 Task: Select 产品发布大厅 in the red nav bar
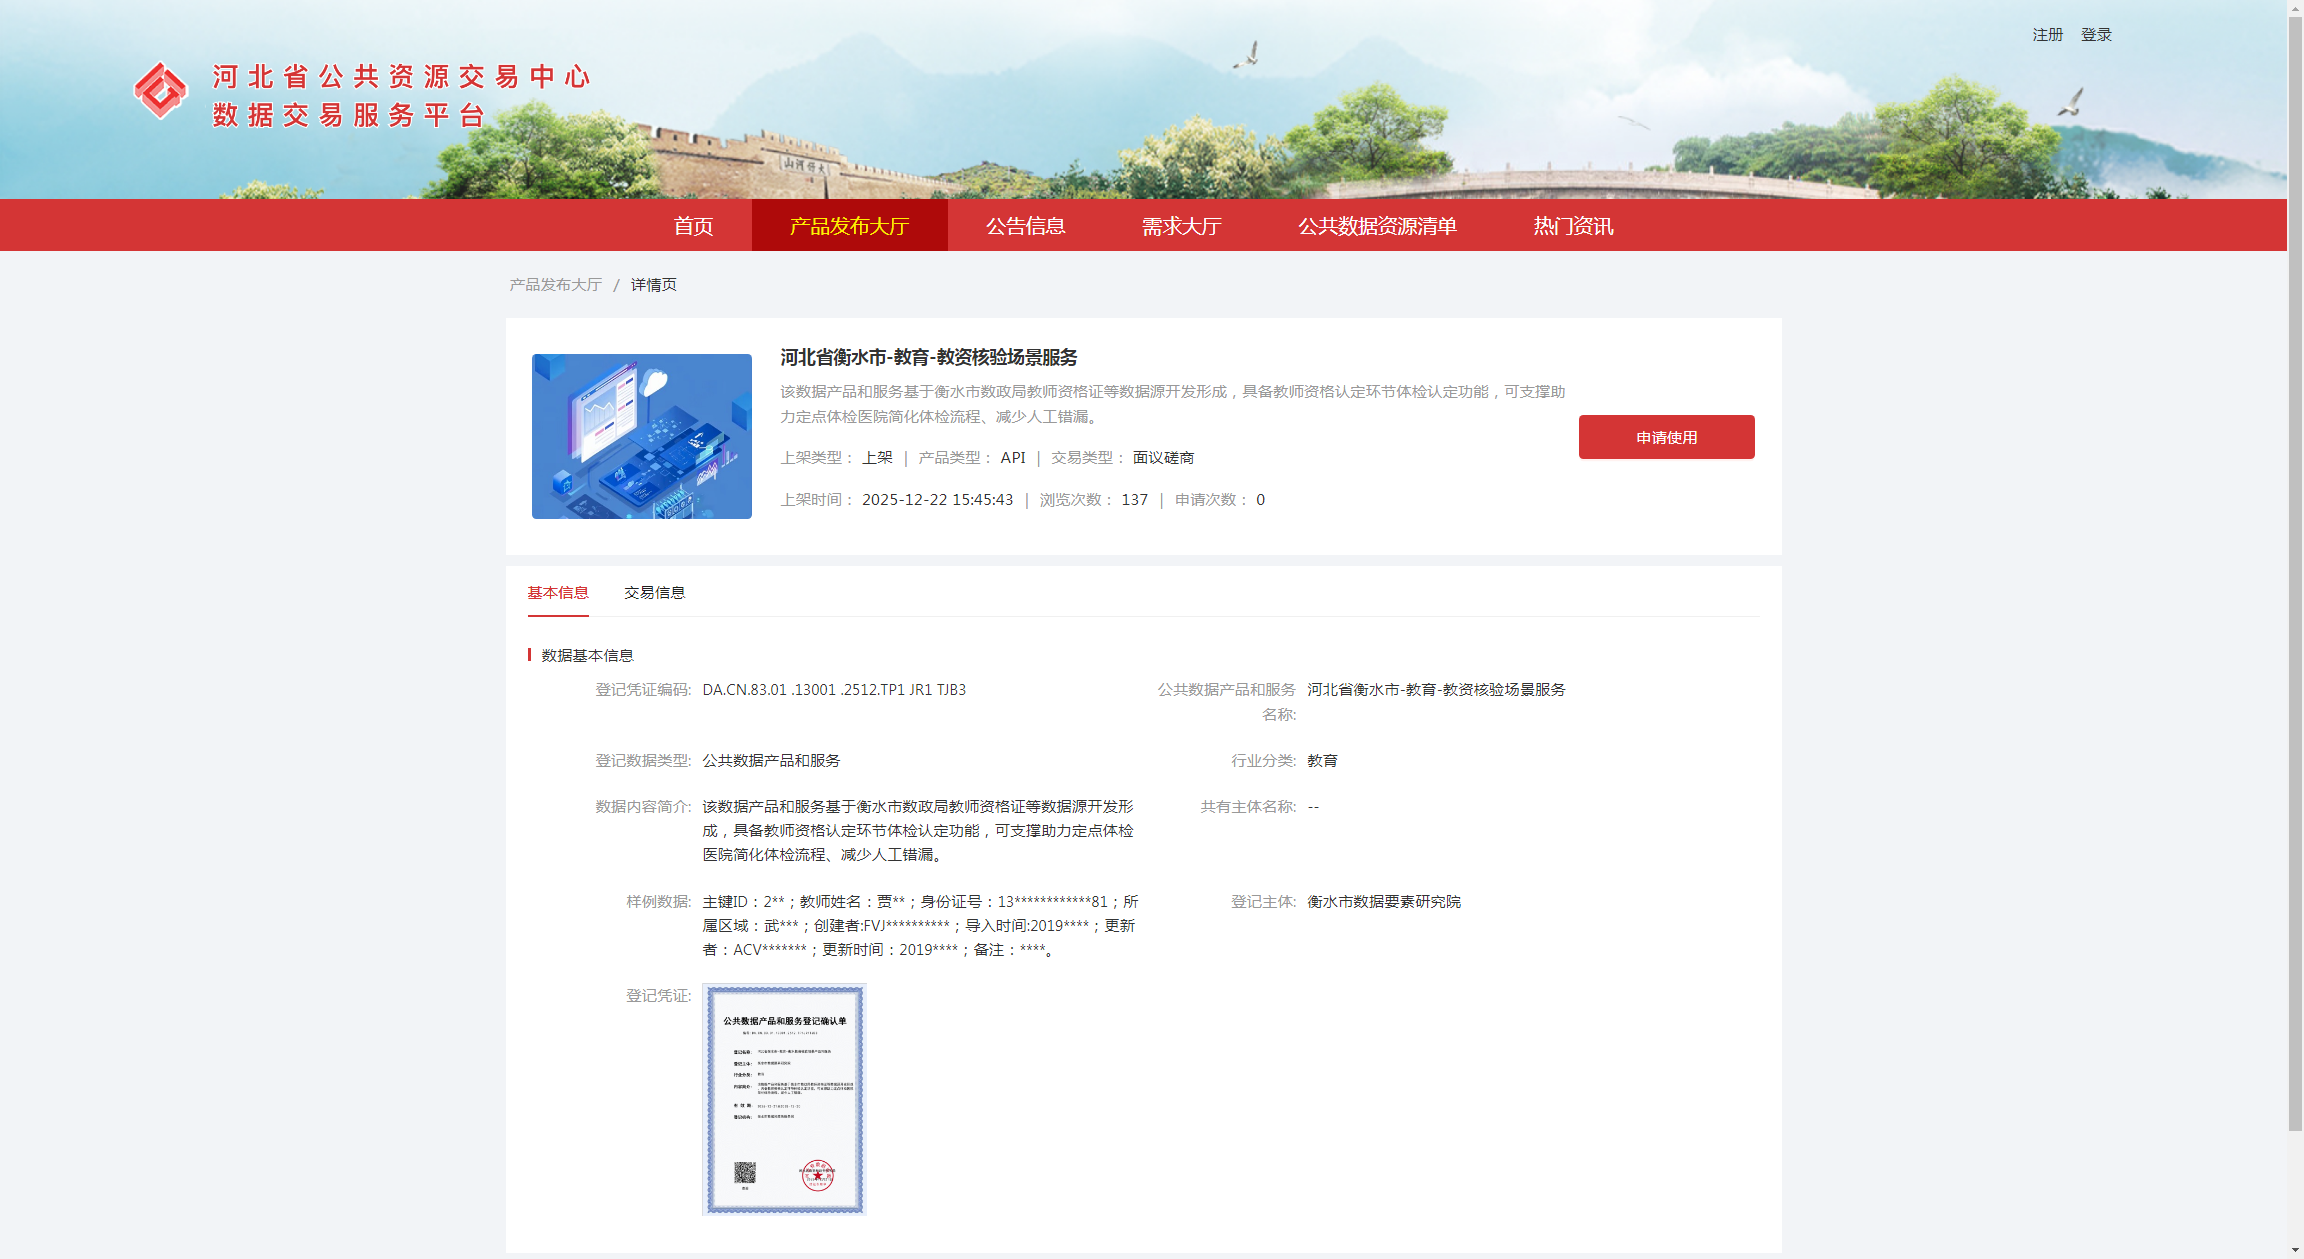pyautogui.click(x=849, y=226)
